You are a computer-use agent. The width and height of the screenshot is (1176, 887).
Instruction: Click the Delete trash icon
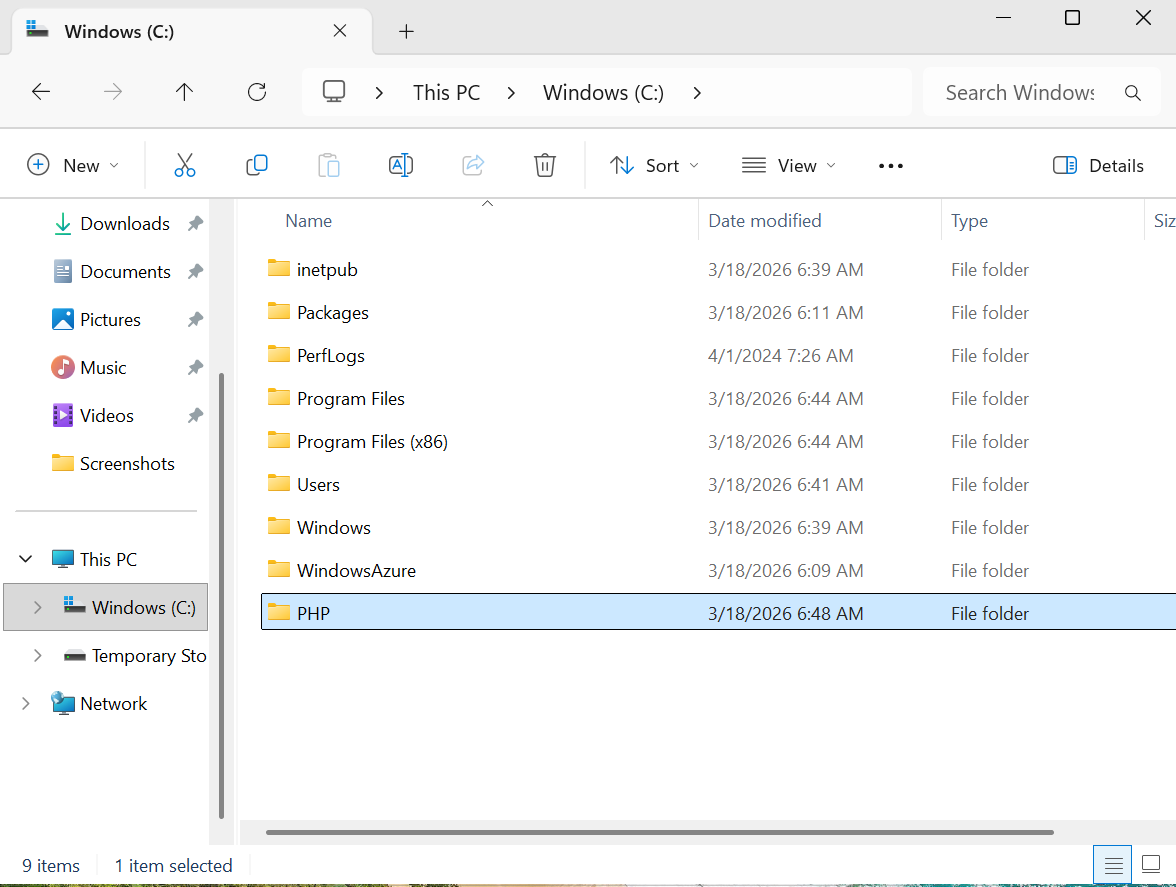[544, 165]
